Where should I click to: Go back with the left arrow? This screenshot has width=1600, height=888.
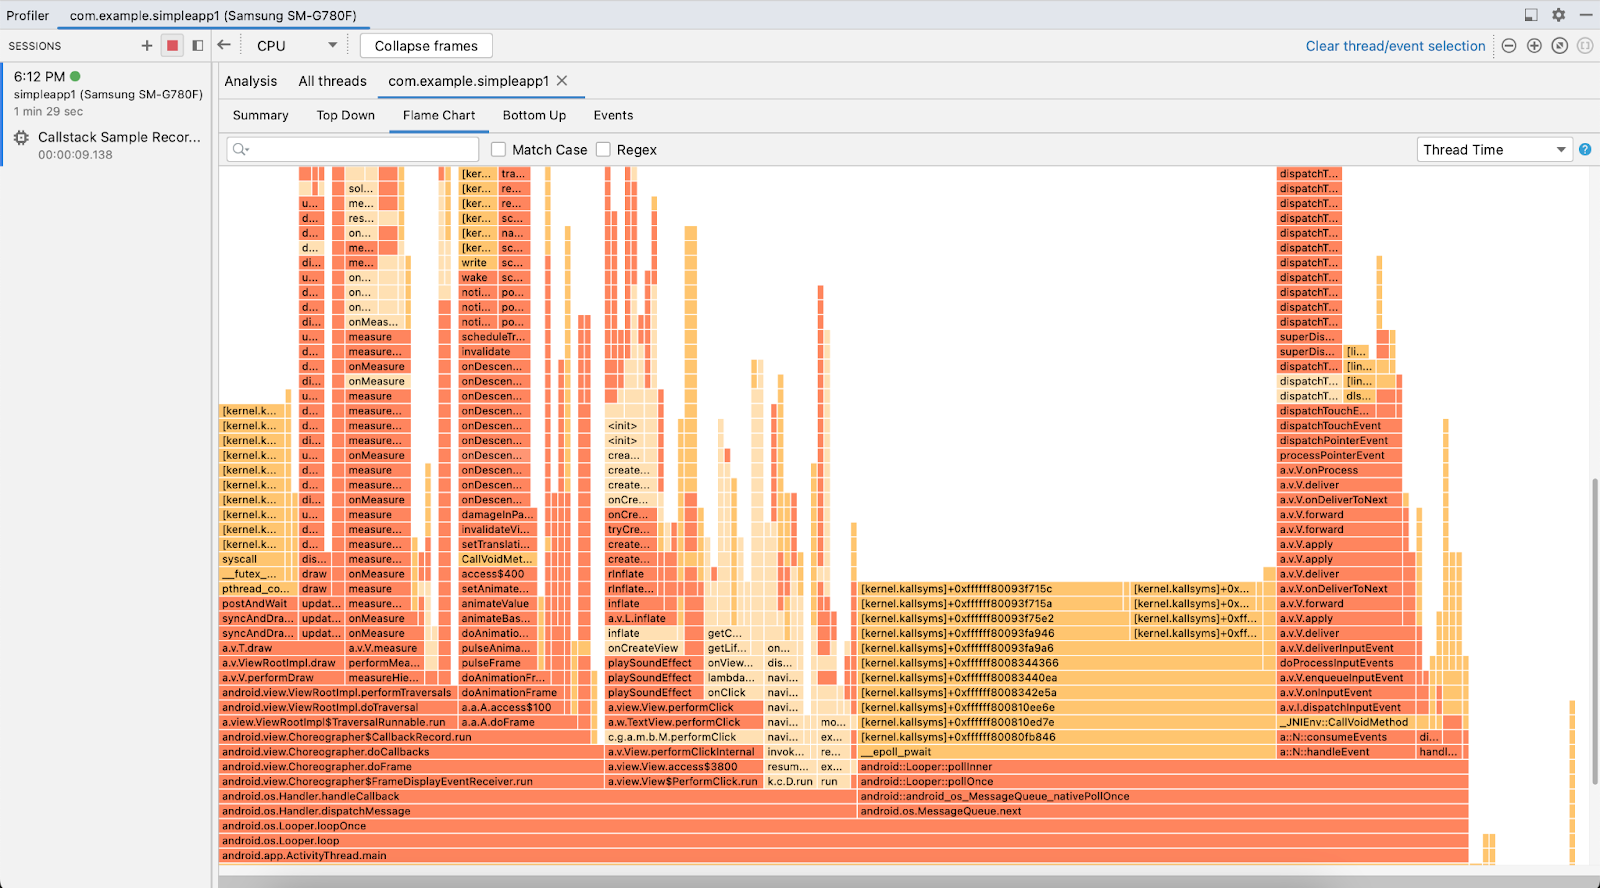224,45
